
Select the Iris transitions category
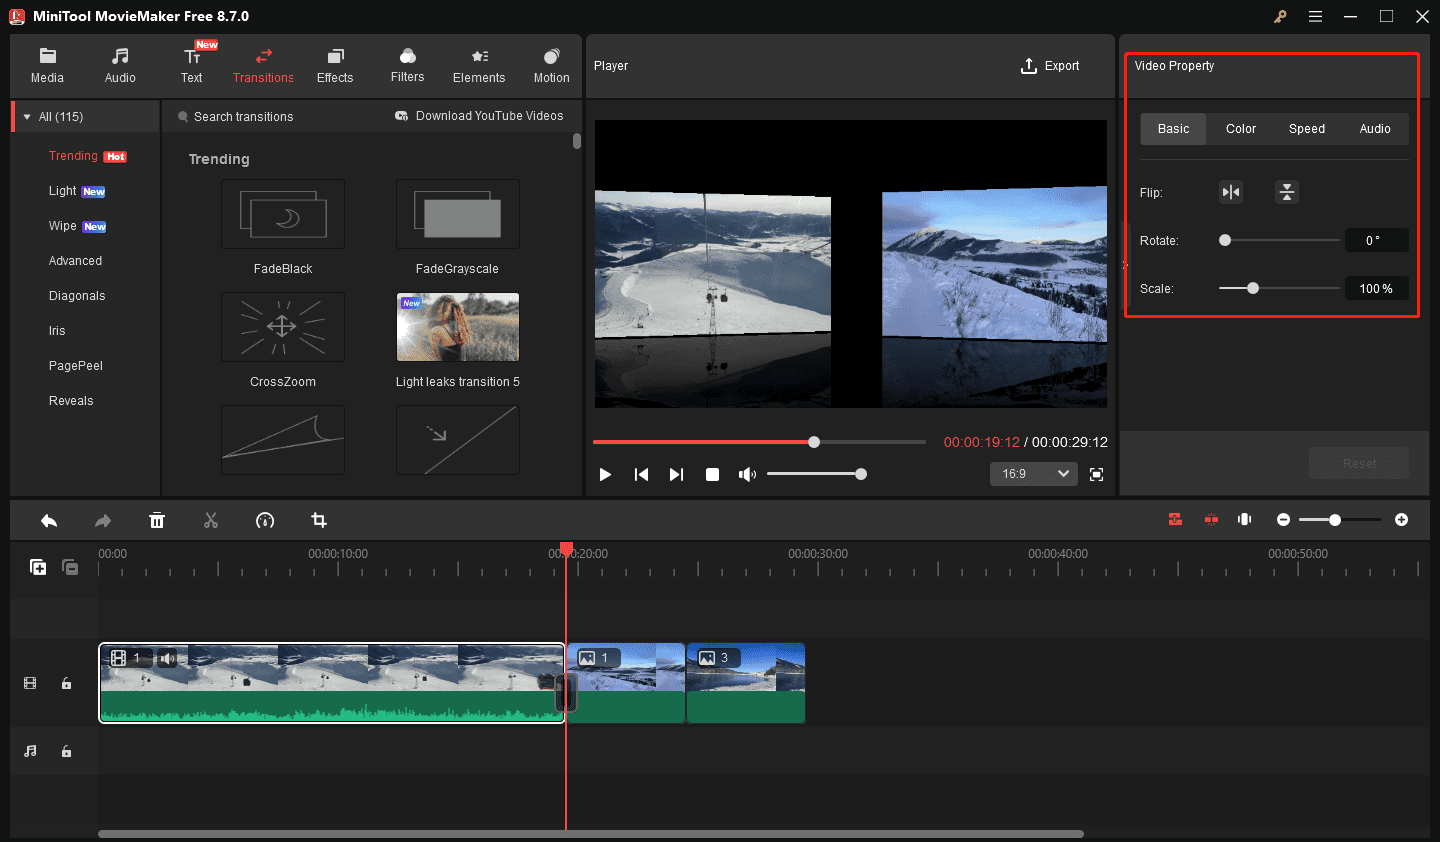pos(57,331)
